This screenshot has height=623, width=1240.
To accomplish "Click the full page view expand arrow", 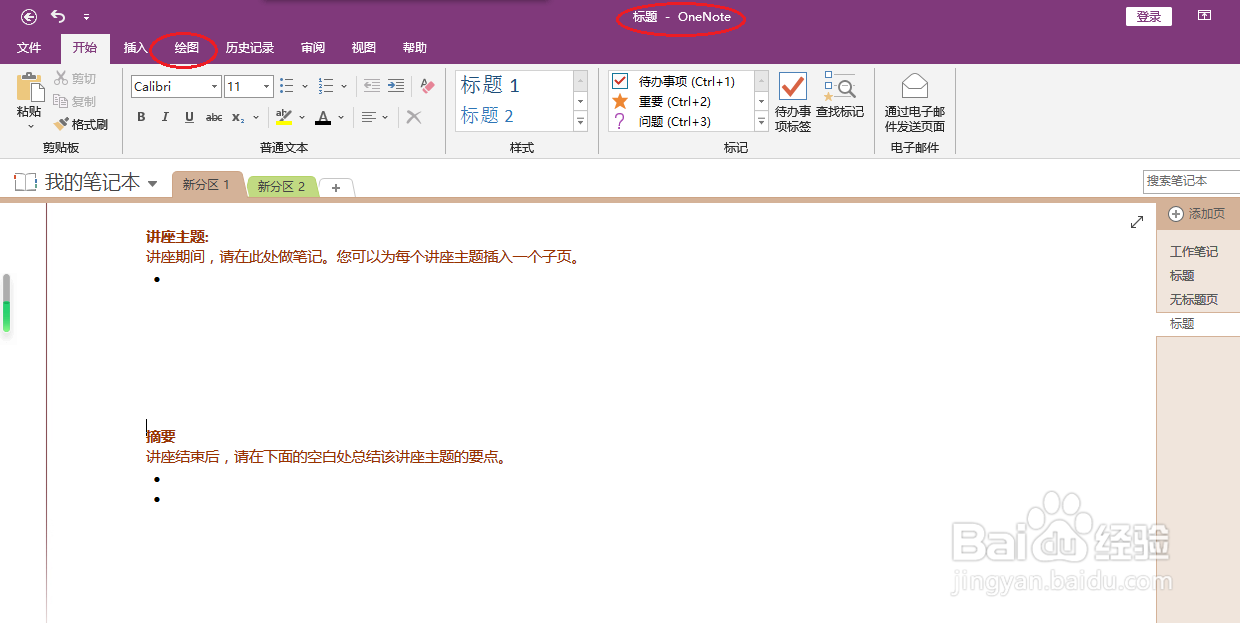I will pos(1137,222).
